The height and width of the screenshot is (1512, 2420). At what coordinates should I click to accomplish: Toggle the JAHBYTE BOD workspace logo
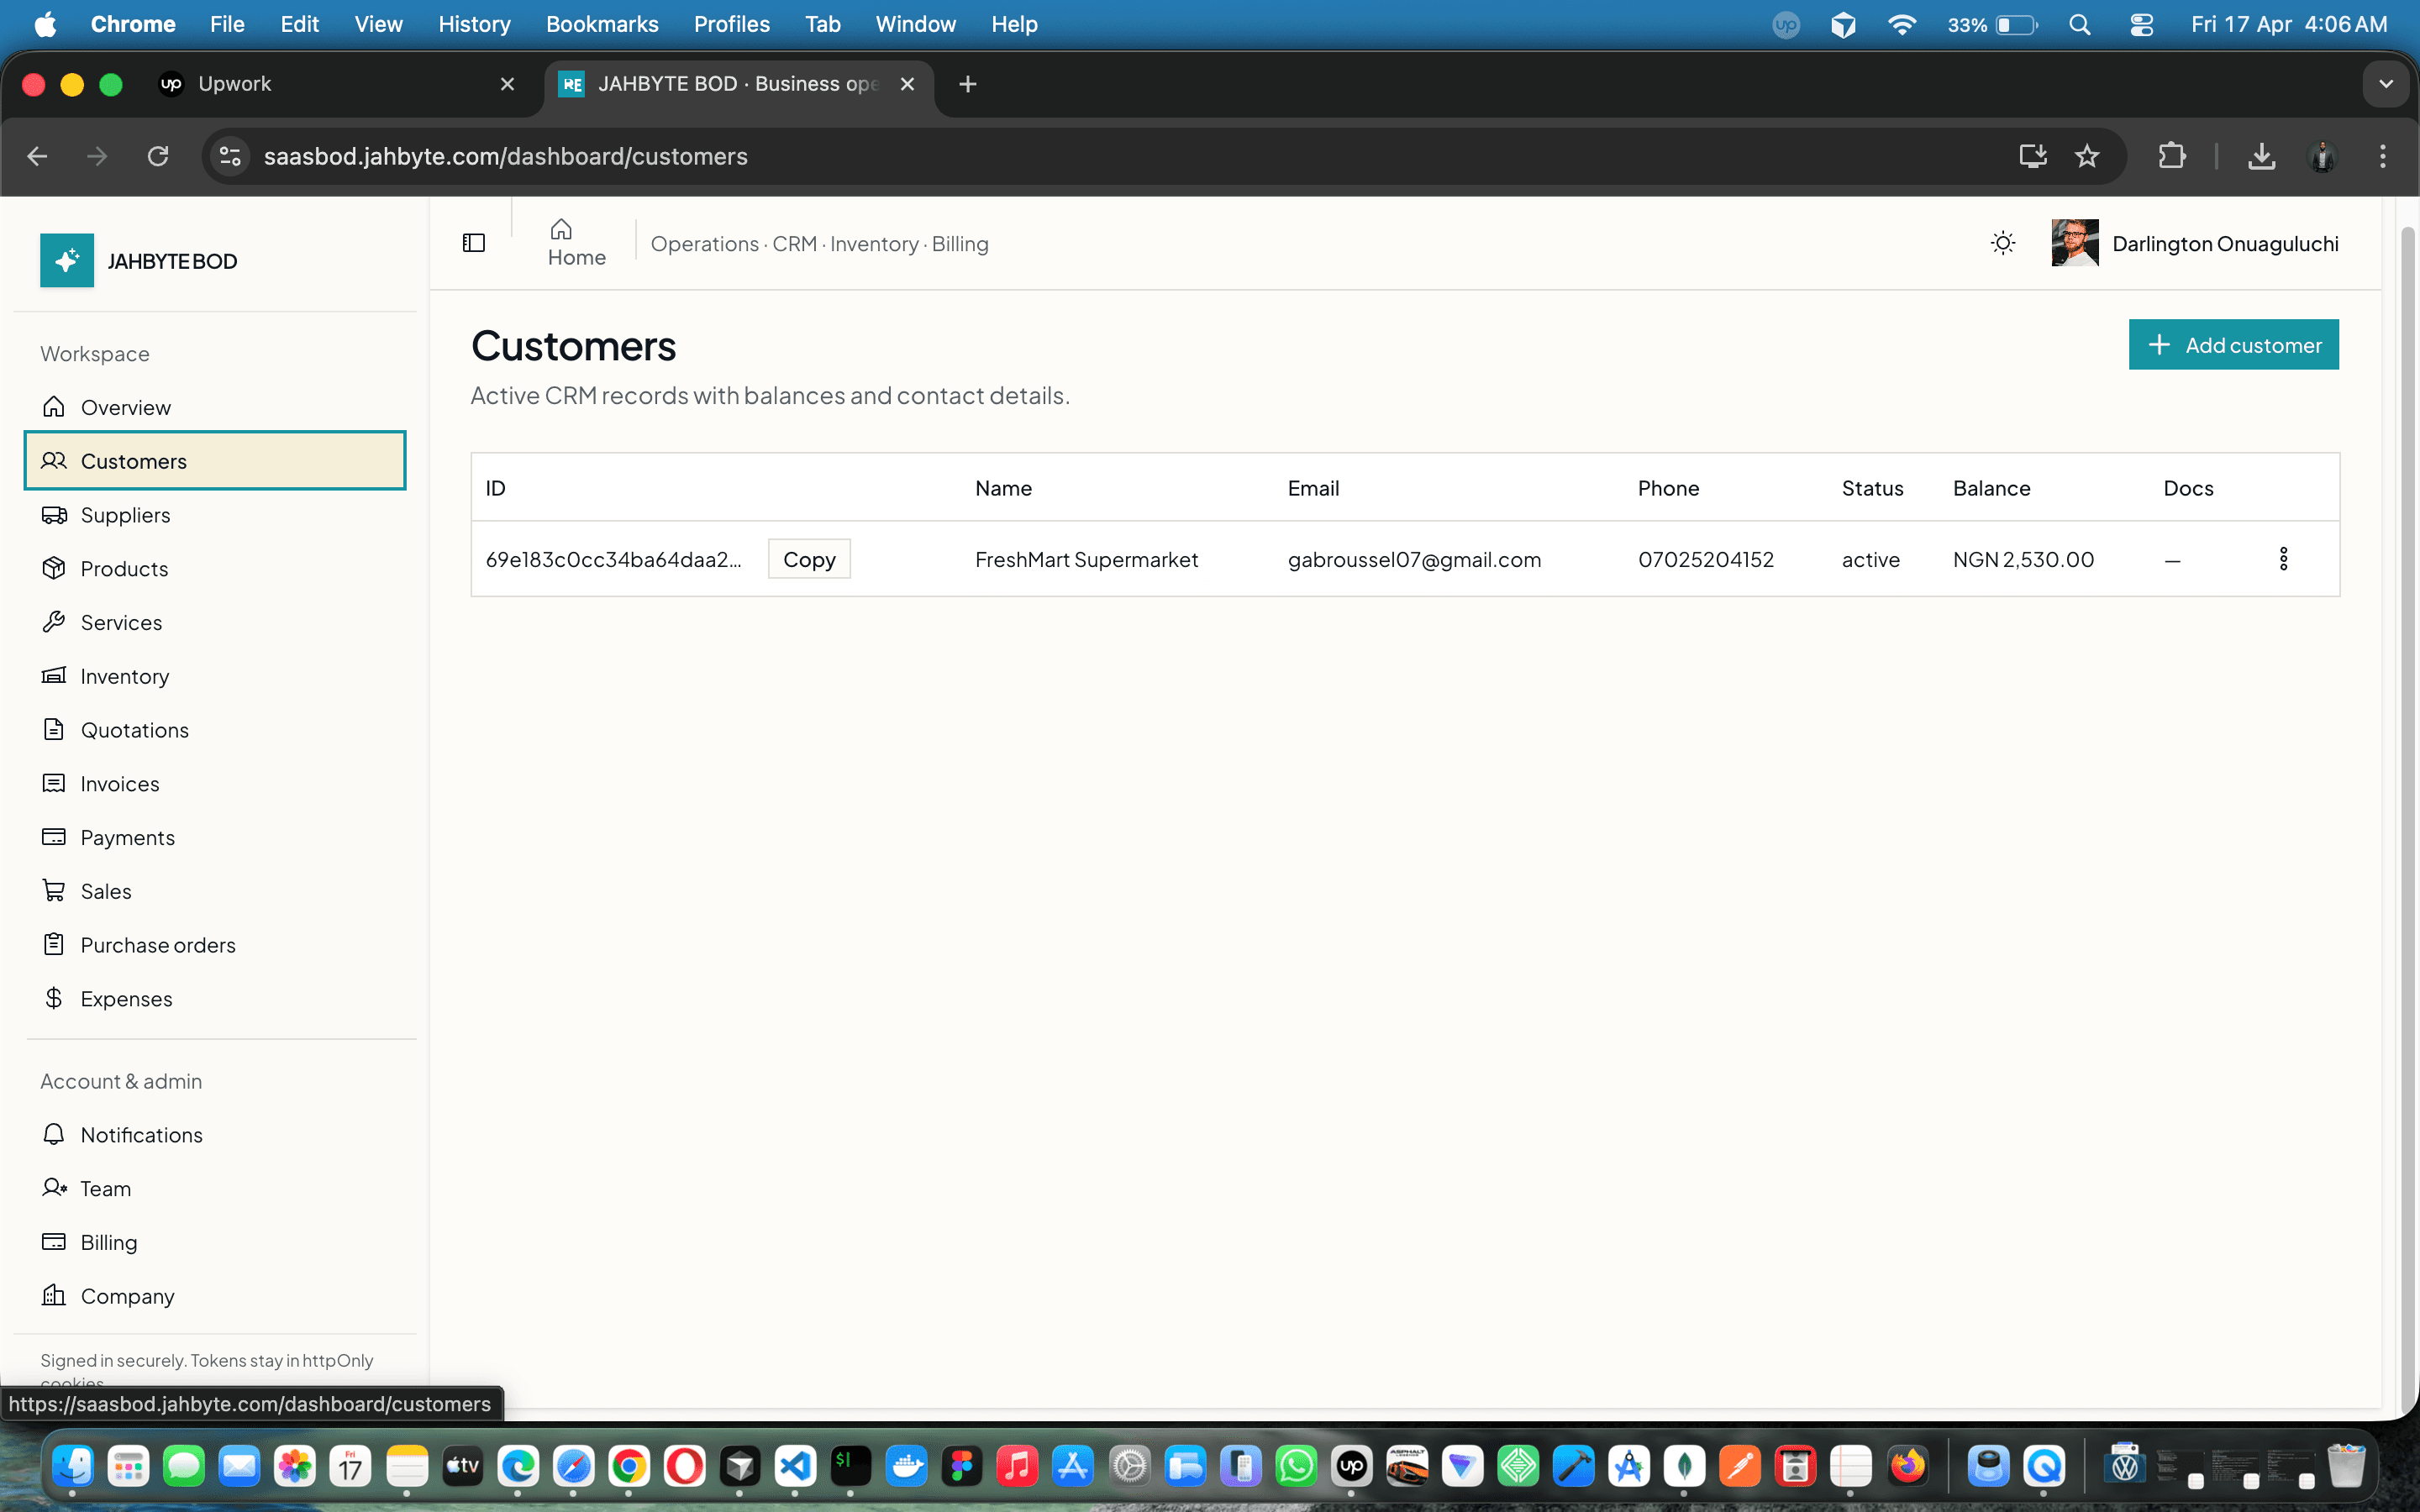pyautogui.click(x=66, y=260)
